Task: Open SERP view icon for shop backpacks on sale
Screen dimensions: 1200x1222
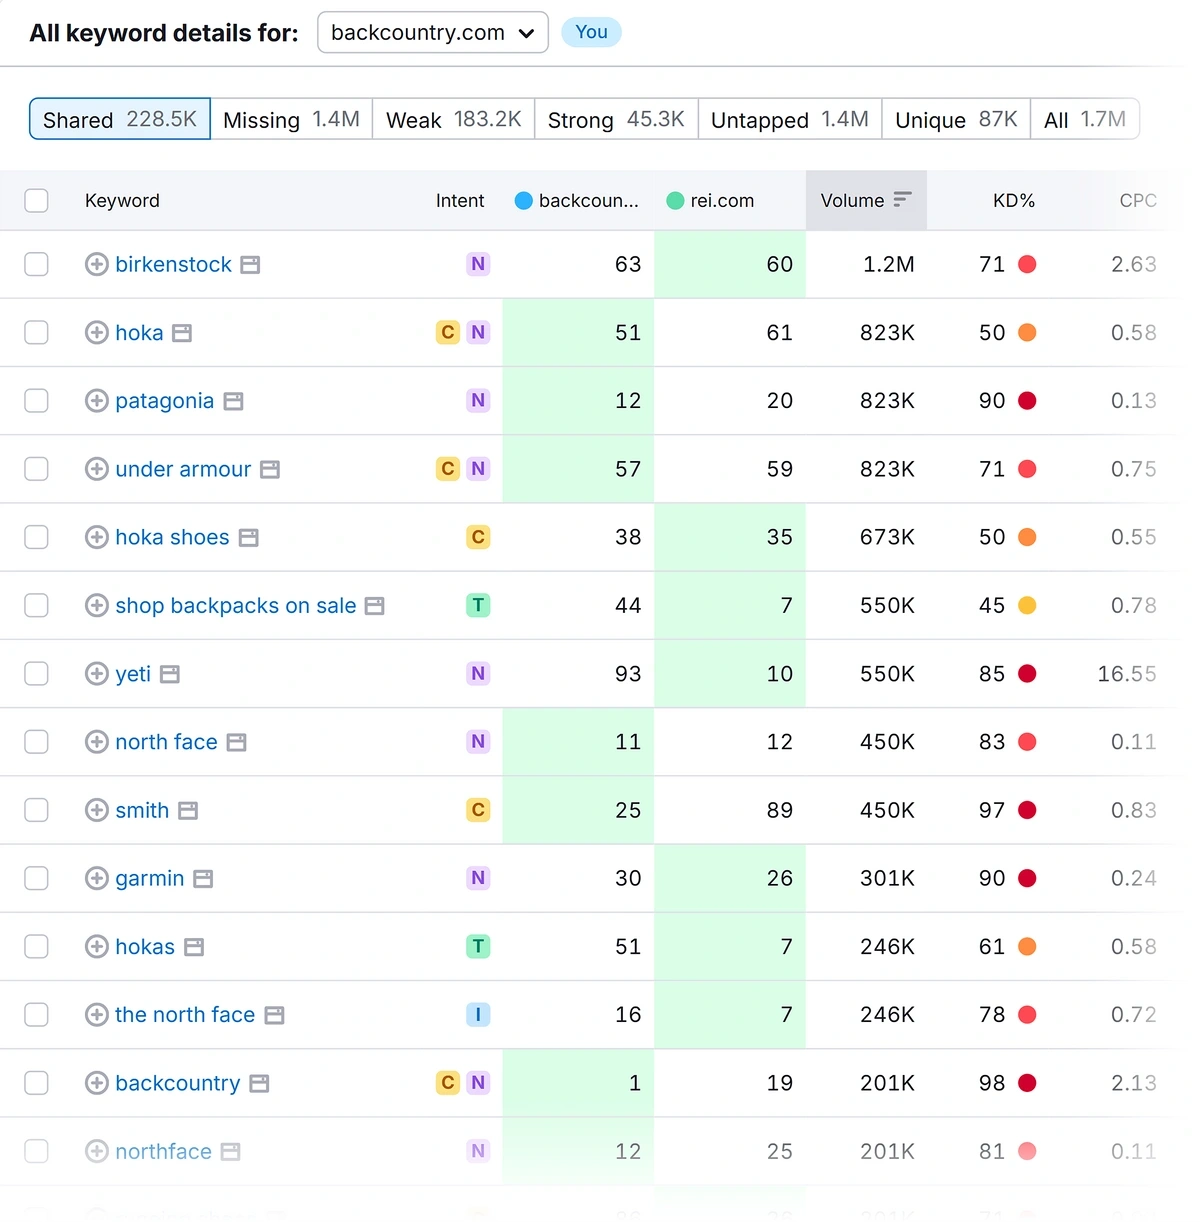Action: click(375, 606)
